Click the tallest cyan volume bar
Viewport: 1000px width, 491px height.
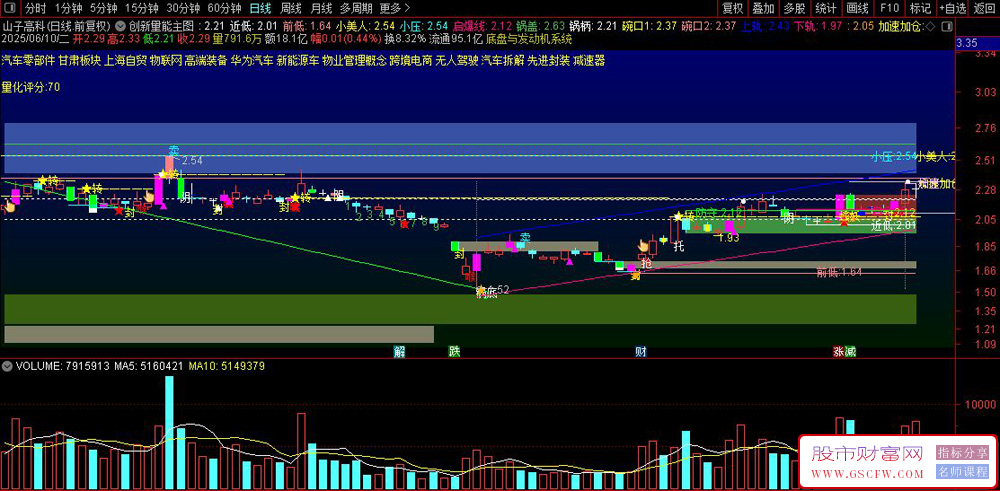point(169,432)
